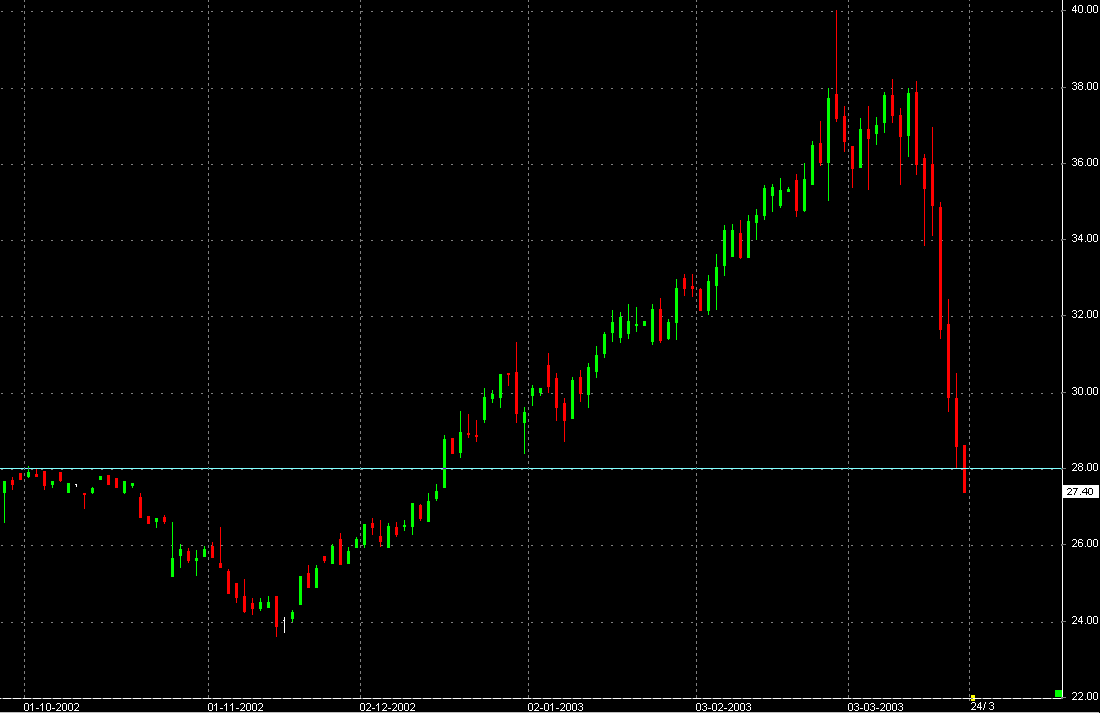Select the cyan horizontal line at 28.00

pyautogui.click(x=530, y=468)
